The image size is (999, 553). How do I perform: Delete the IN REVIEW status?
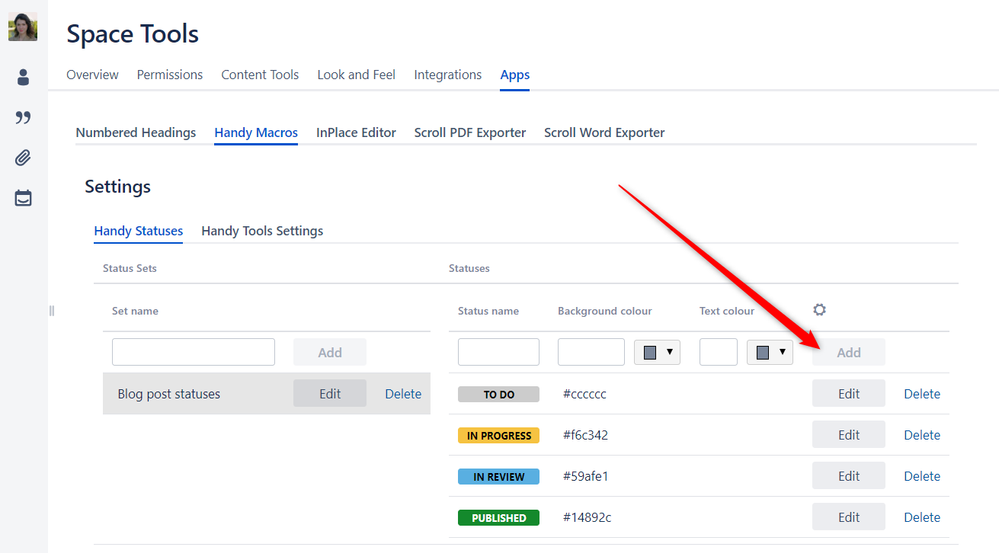922,476
